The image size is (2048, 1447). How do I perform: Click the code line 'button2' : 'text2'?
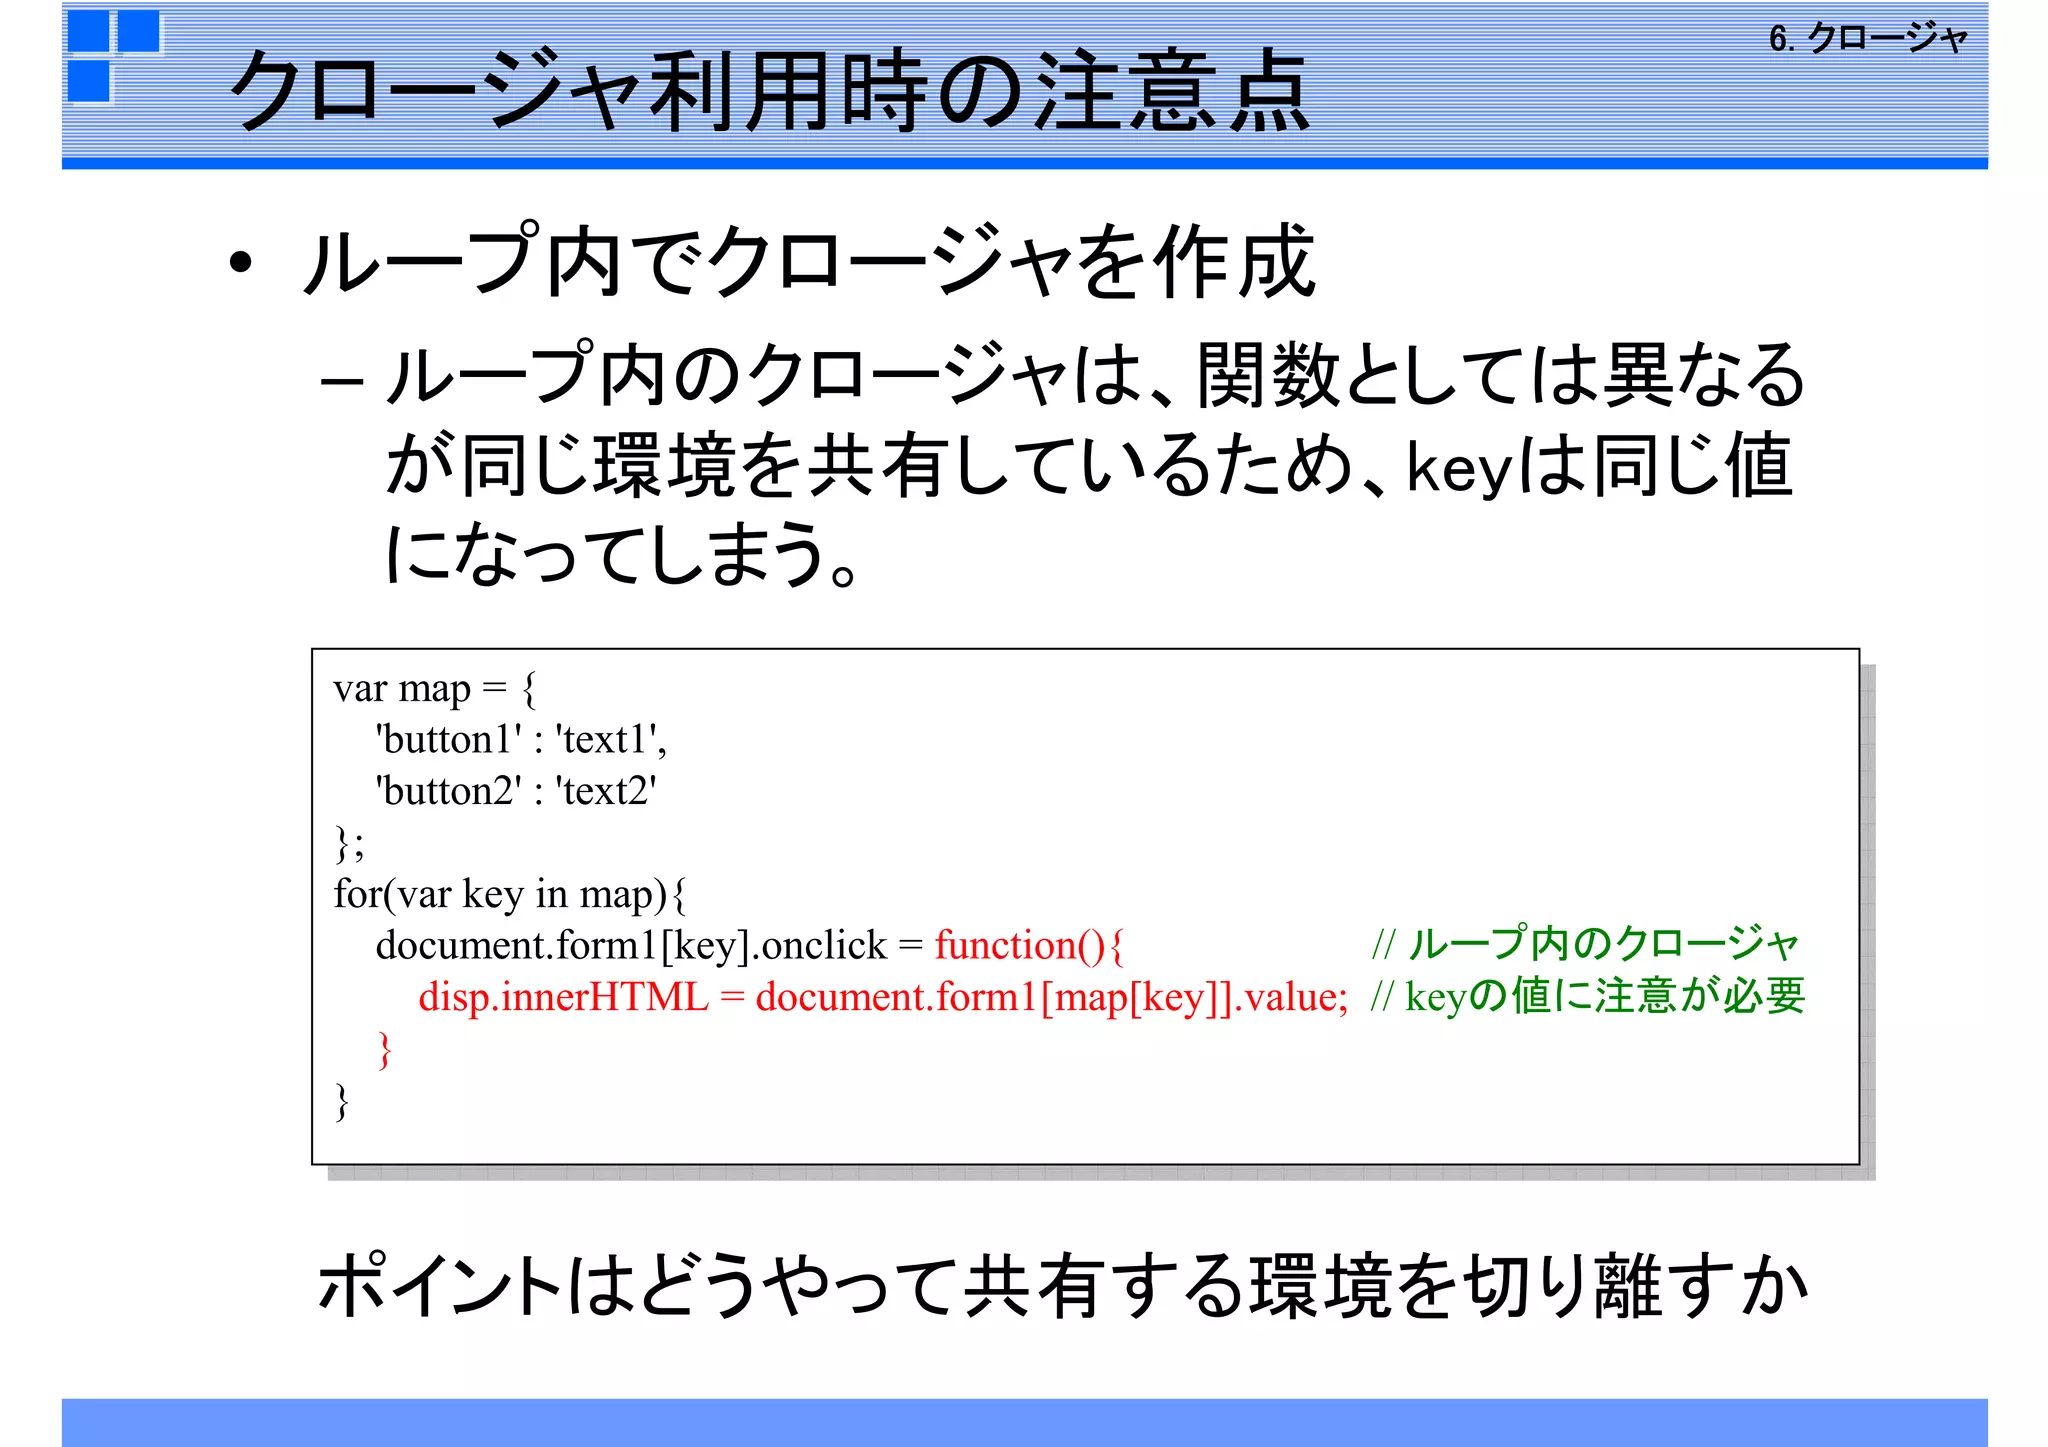pos(516,791)
